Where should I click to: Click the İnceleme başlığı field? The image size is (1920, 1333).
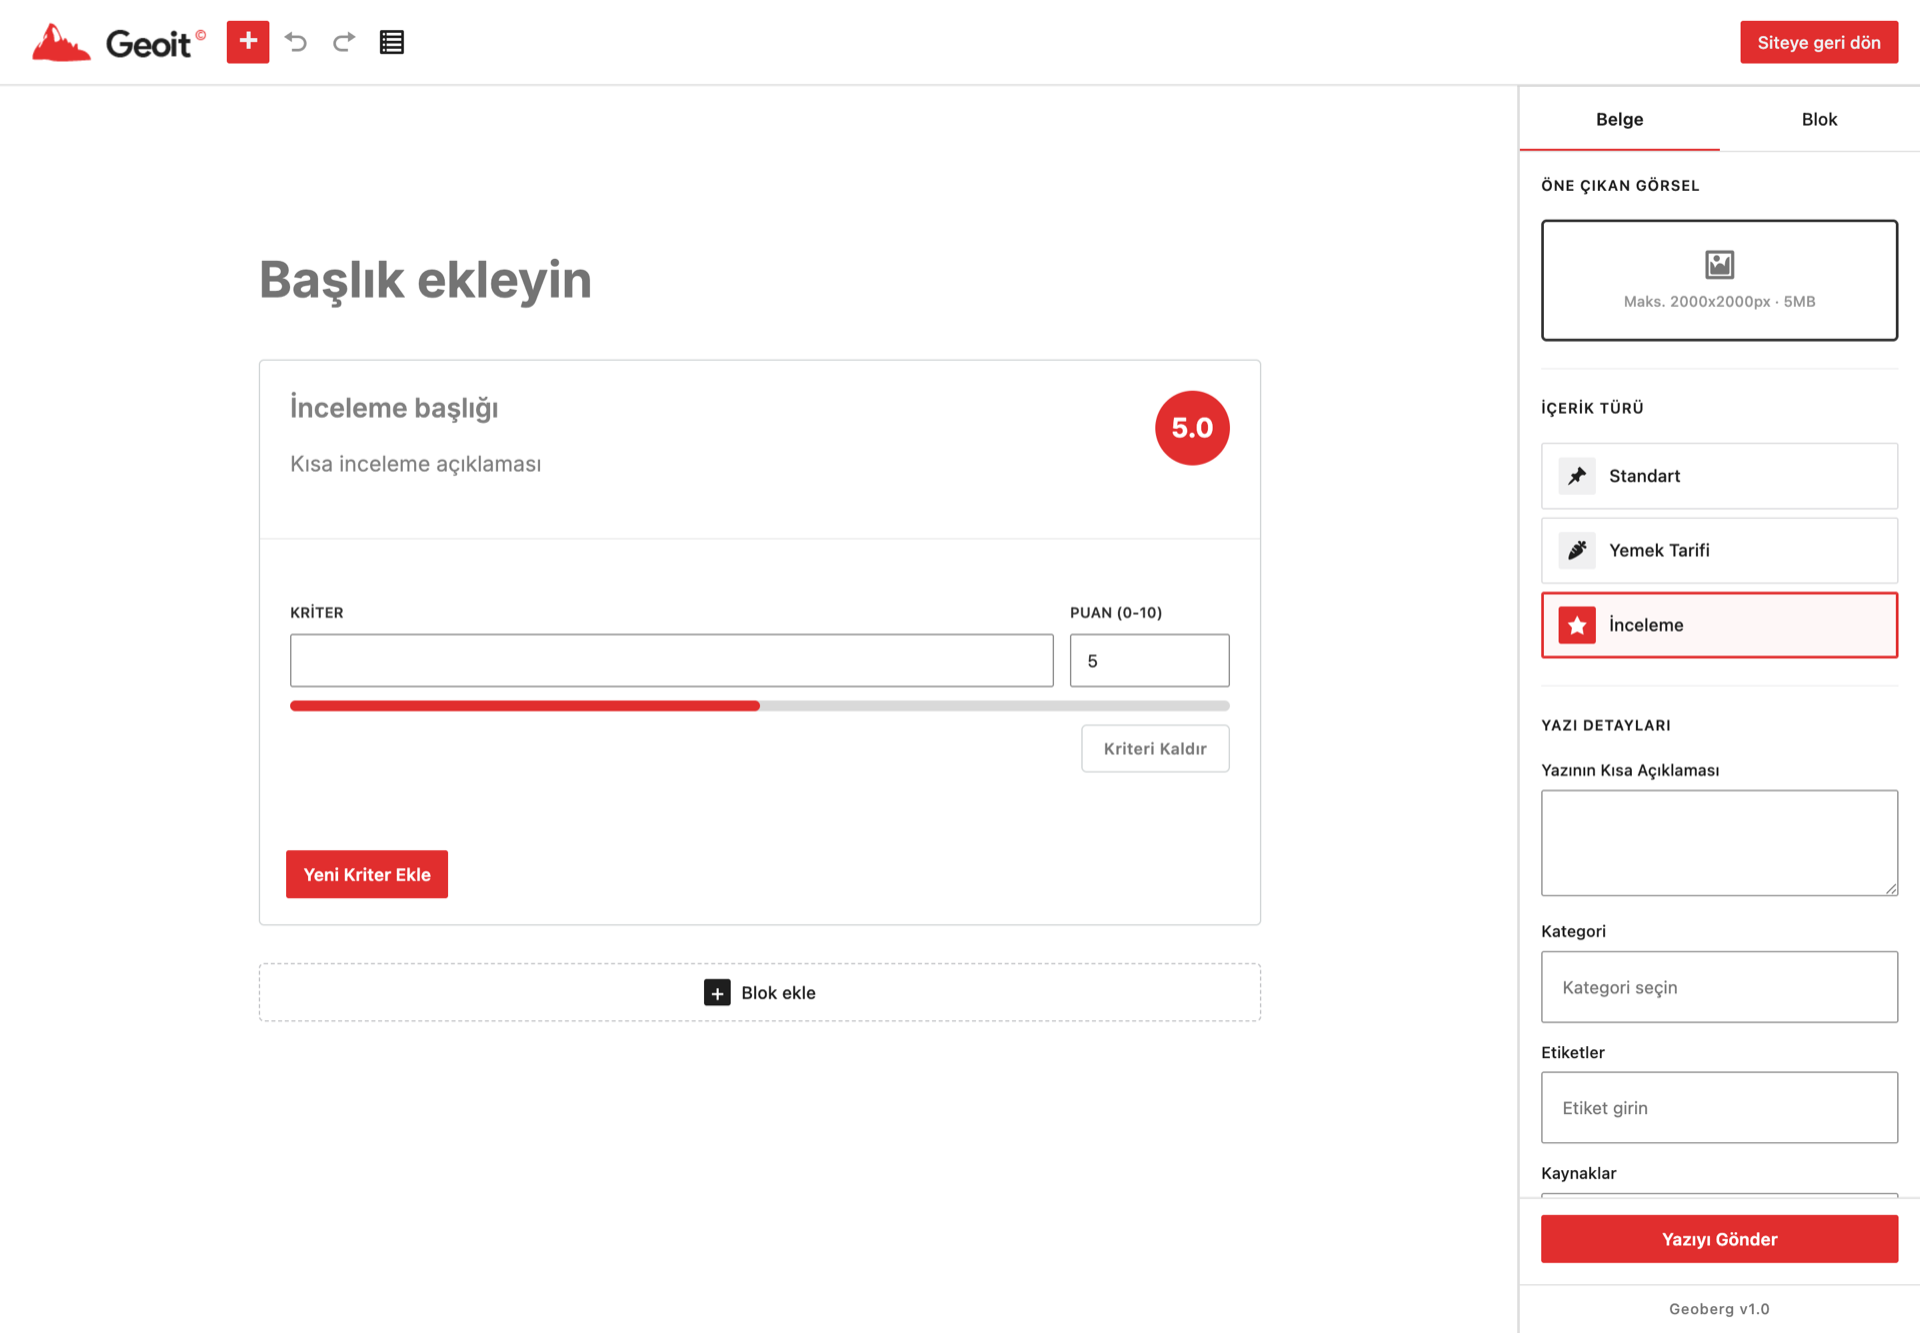click(x=394, y=408)
